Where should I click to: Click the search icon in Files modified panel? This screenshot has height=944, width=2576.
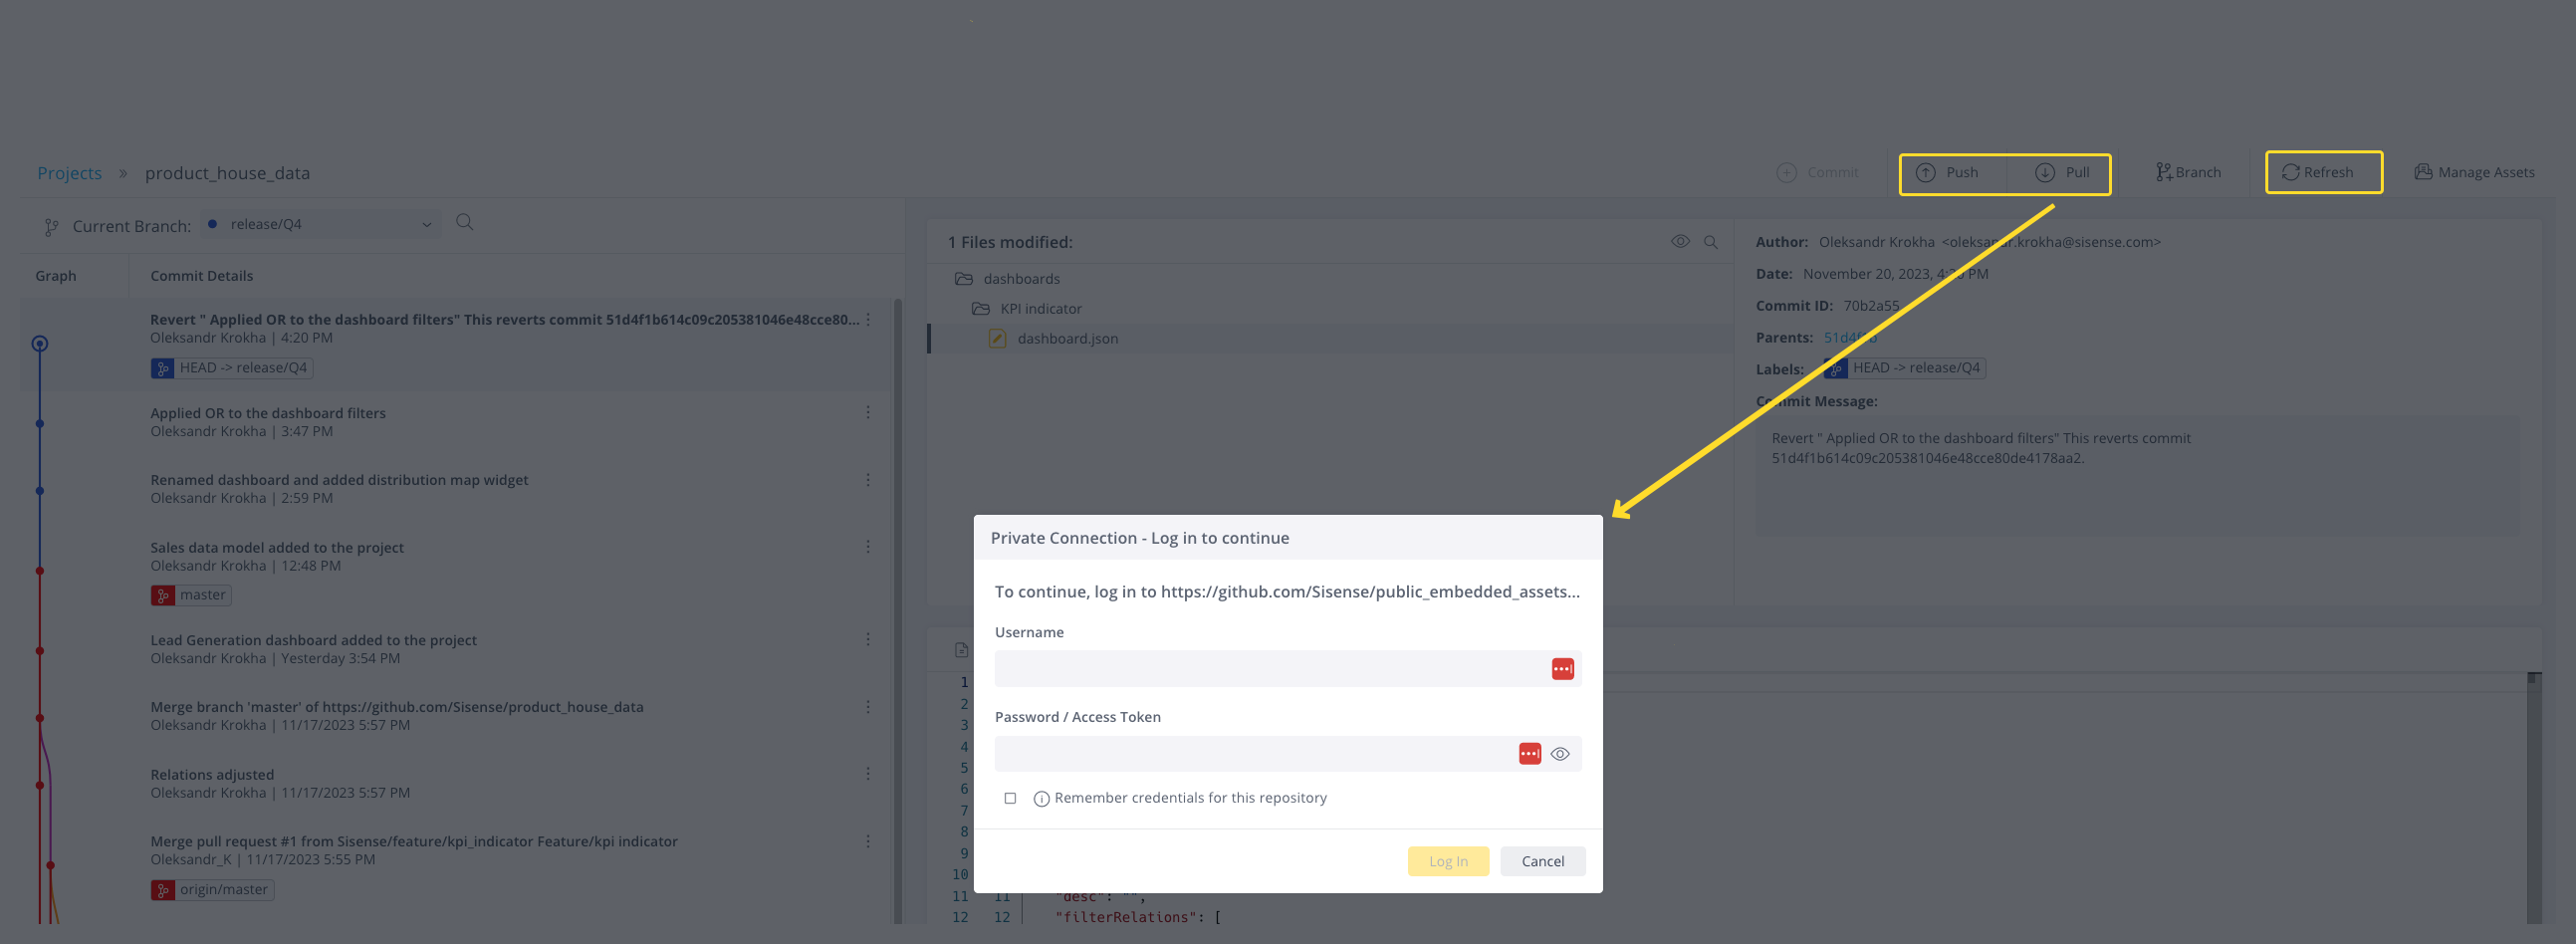(1711, 242)
